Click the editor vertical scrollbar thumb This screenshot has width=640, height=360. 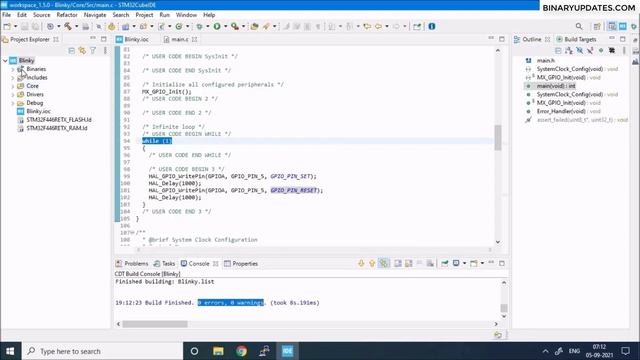click(498, 138)
